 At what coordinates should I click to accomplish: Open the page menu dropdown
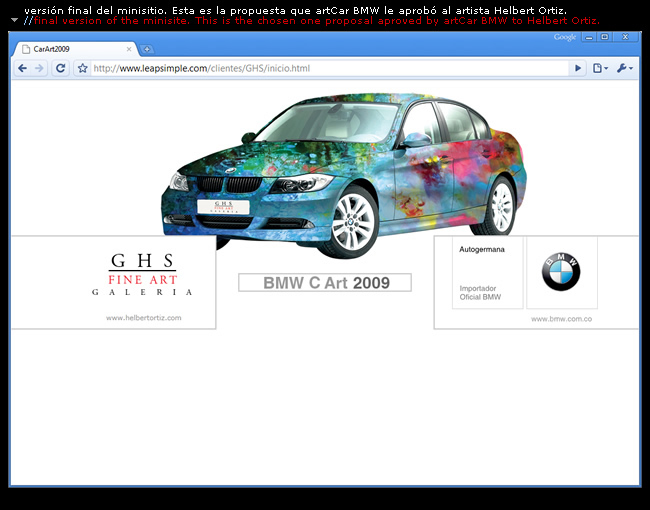click(x=600, y=68)
